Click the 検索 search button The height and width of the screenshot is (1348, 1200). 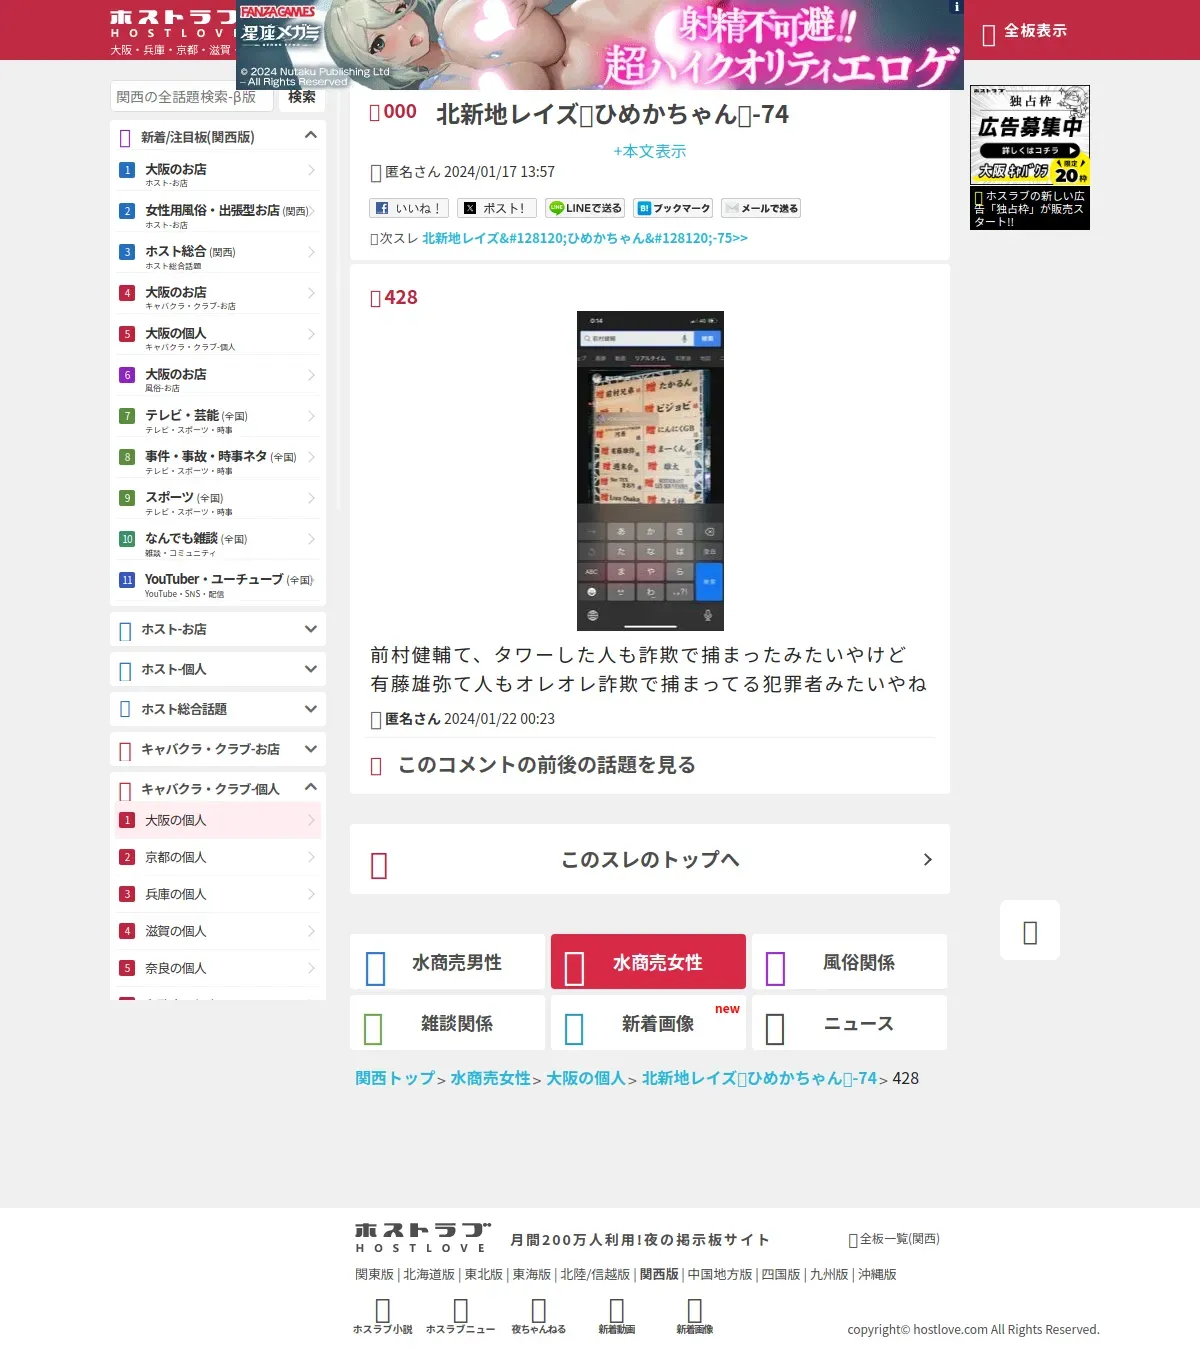click(x=301, y=97)
